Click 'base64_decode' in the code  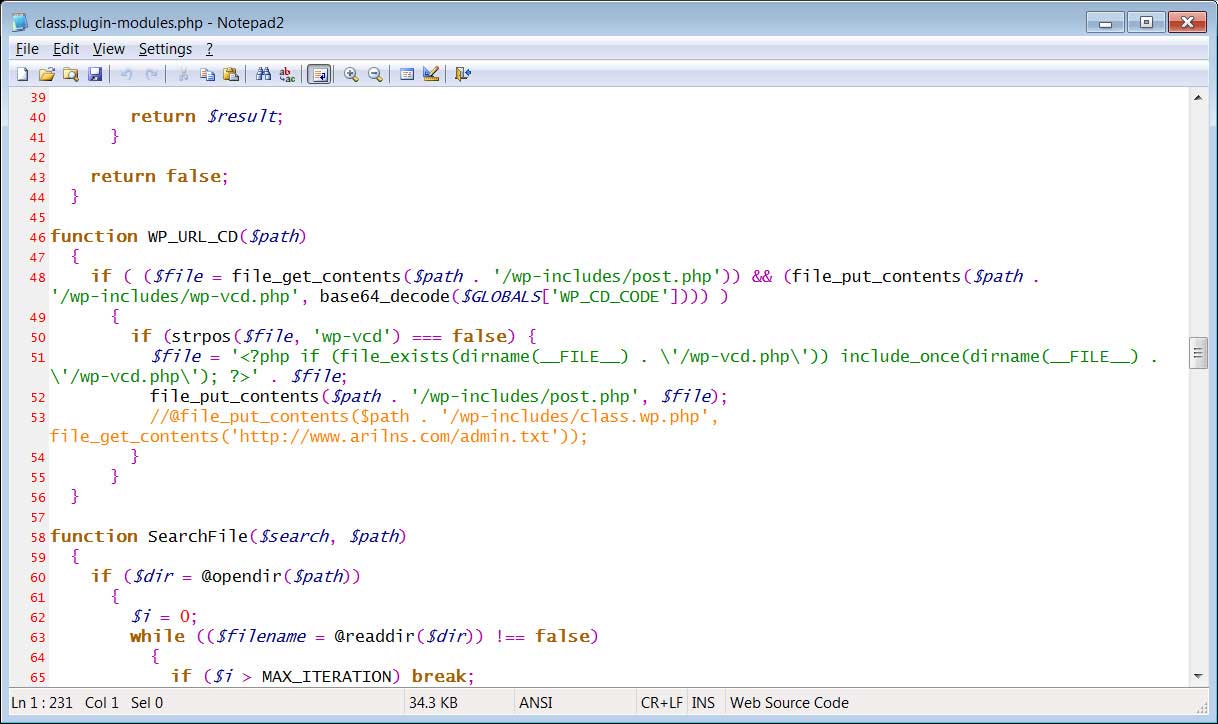pos(385,297)
